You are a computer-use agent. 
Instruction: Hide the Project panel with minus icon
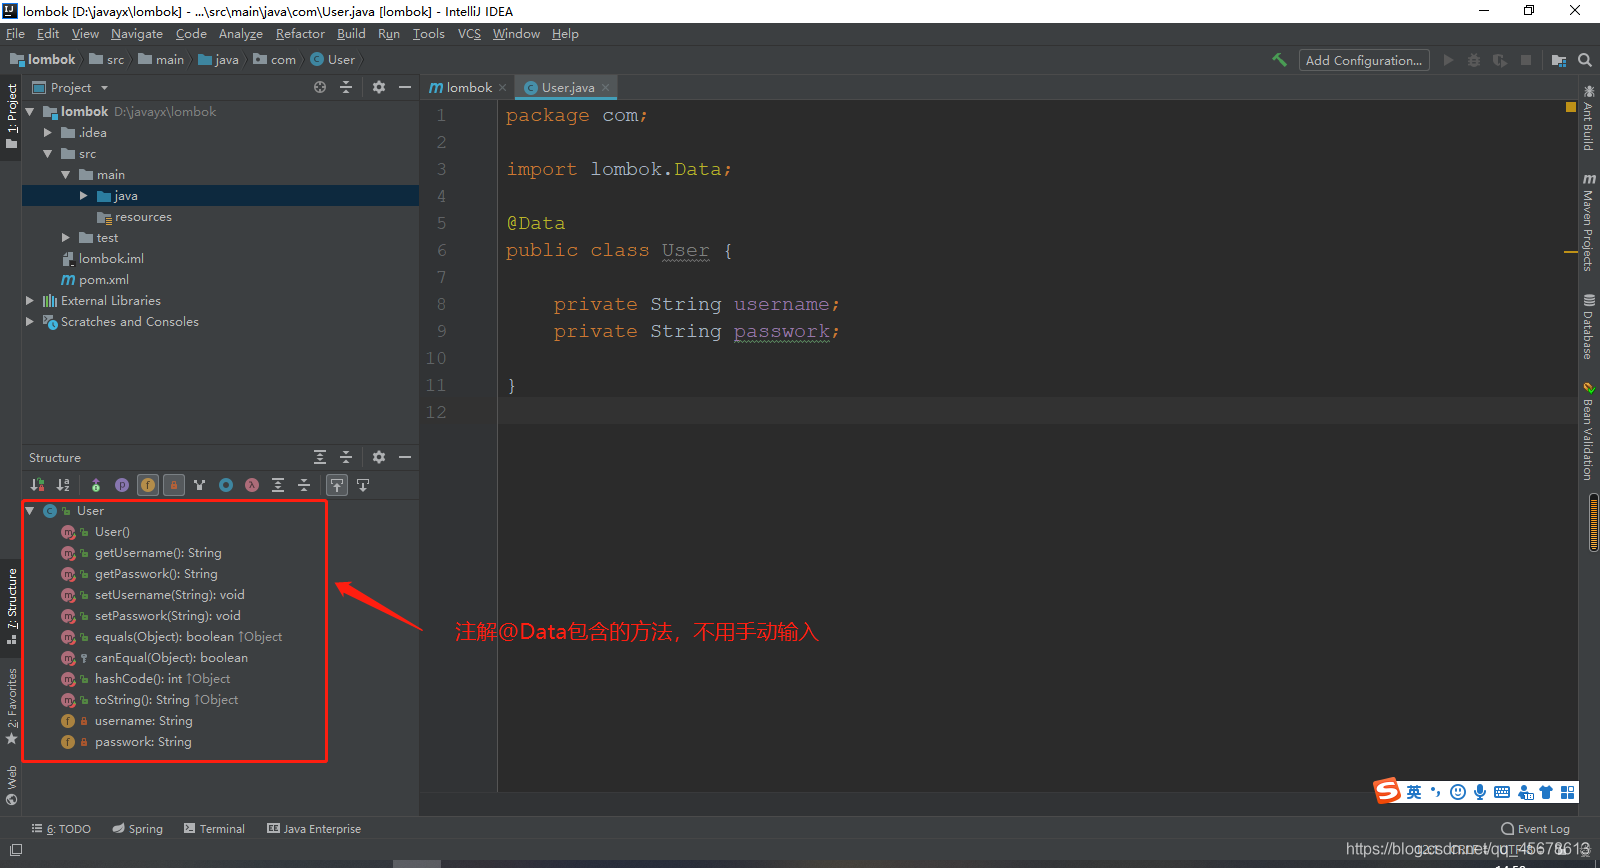405,87
